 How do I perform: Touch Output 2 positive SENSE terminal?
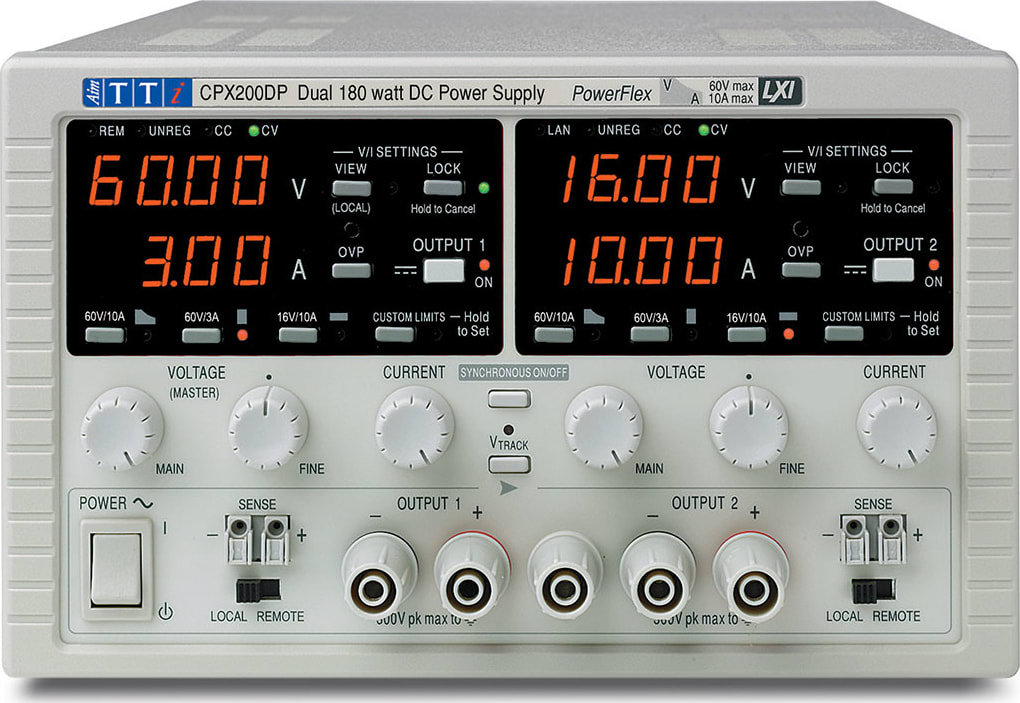(891, 539)
